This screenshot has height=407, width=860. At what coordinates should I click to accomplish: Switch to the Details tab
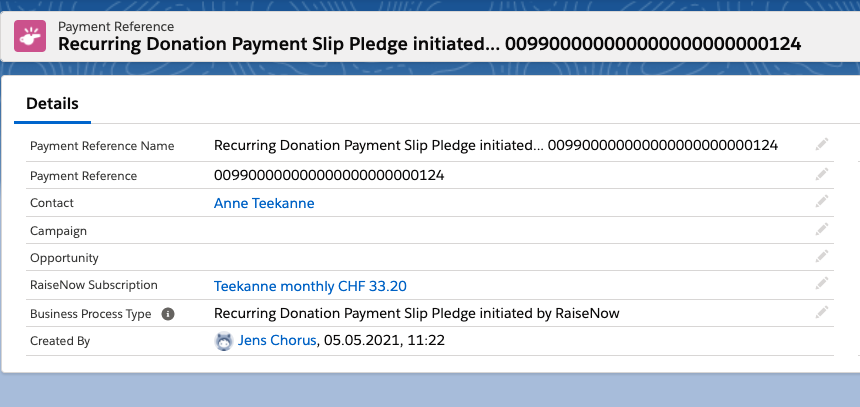[52, 103]
